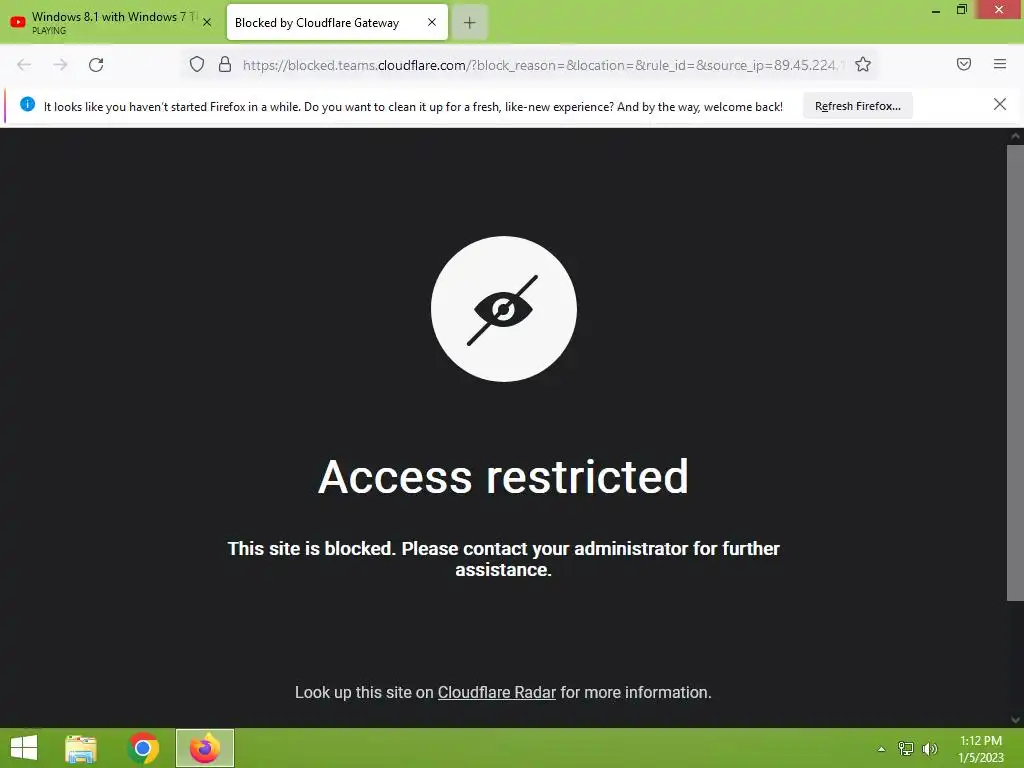This screenshot has width=1024, height=768.
Task: Dismiss the Firefox refresh notification bar
Action: 999,104
